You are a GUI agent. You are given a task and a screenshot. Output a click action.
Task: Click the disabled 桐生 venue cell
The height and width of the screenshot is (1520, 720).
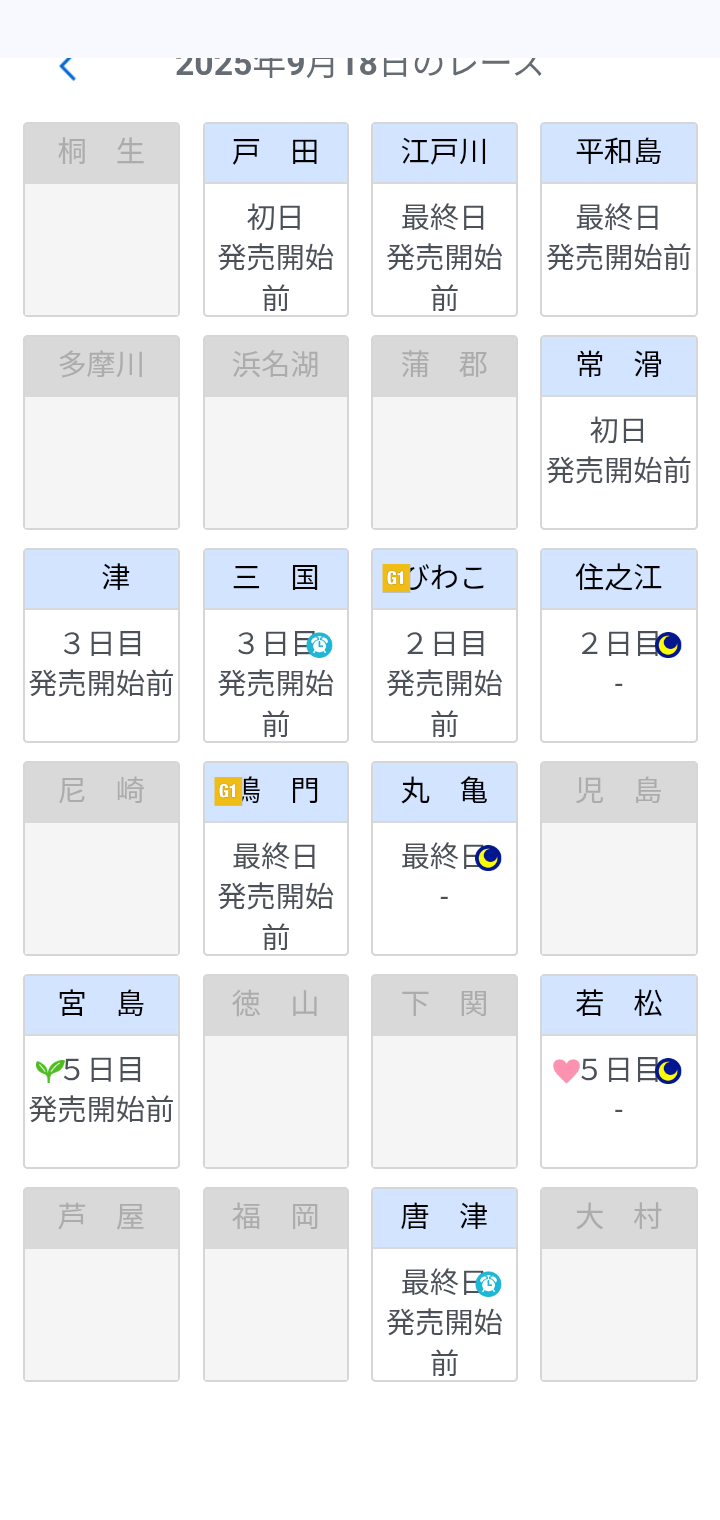coord(102,220)
